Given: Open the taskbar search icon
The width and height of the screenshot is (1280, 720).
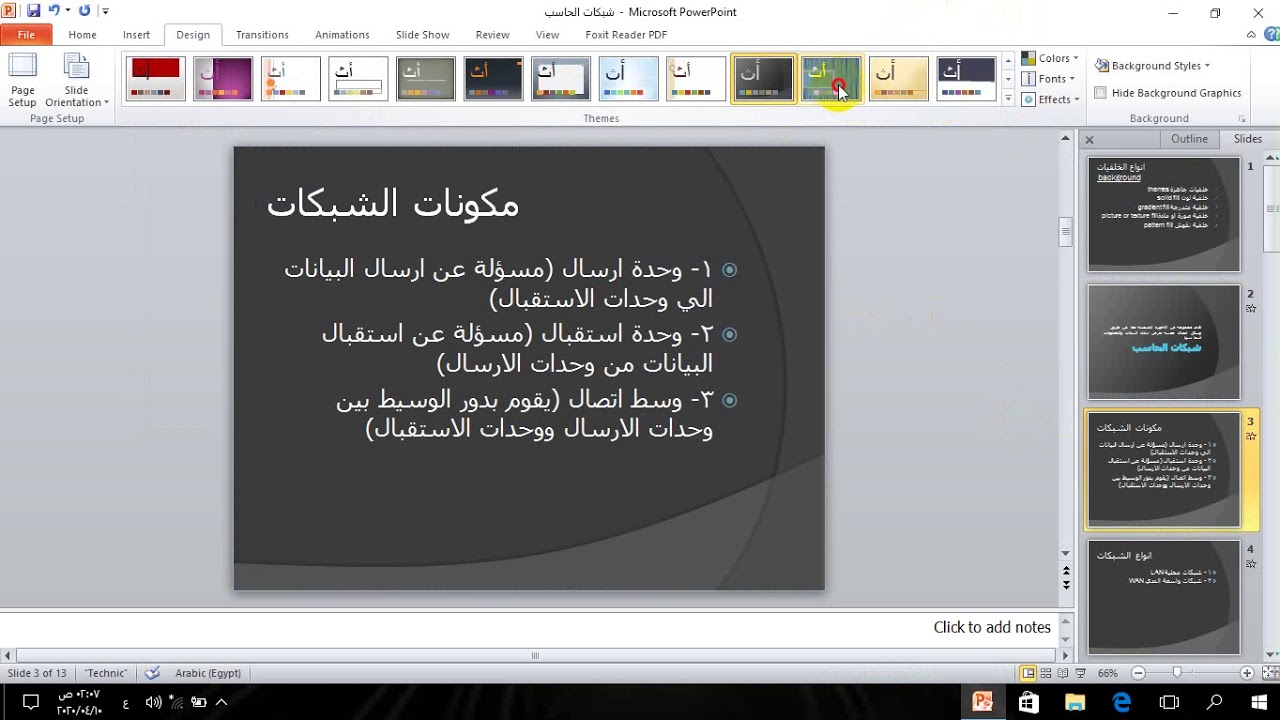Looking at the screenshot, I should [x=1214, y=702].
